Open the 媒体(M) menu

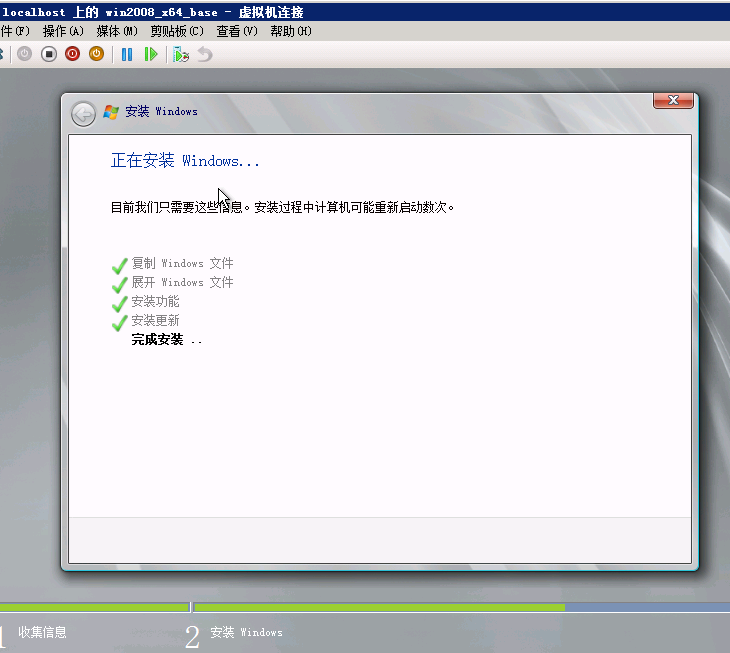[x=117, y=31]
